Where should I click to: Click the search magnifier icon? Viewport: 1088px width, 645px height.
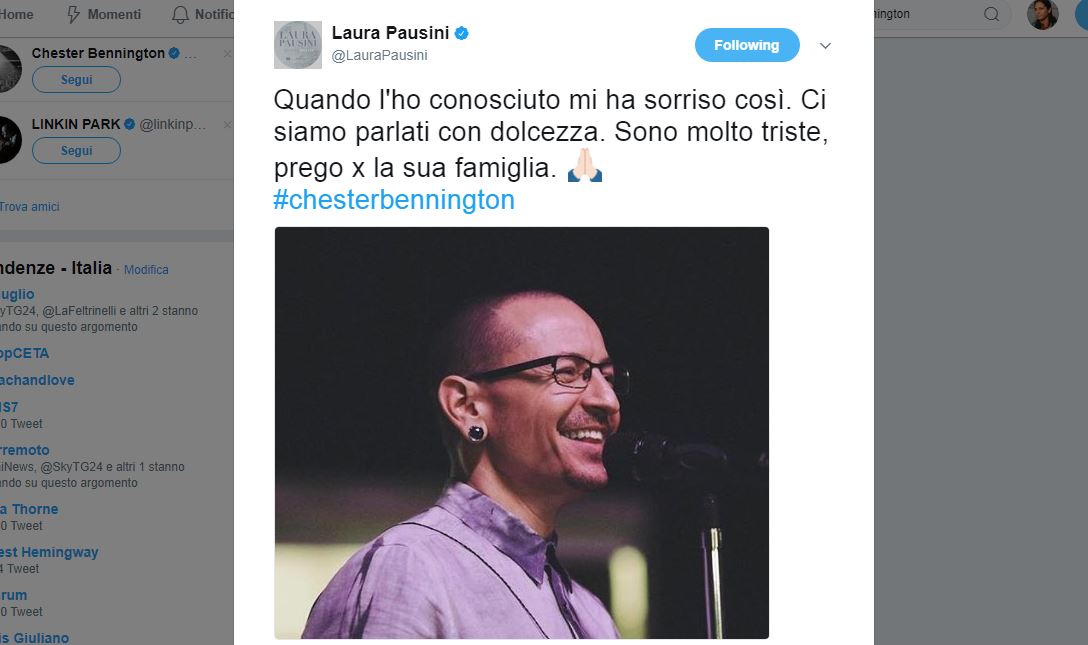pos(992,14)
